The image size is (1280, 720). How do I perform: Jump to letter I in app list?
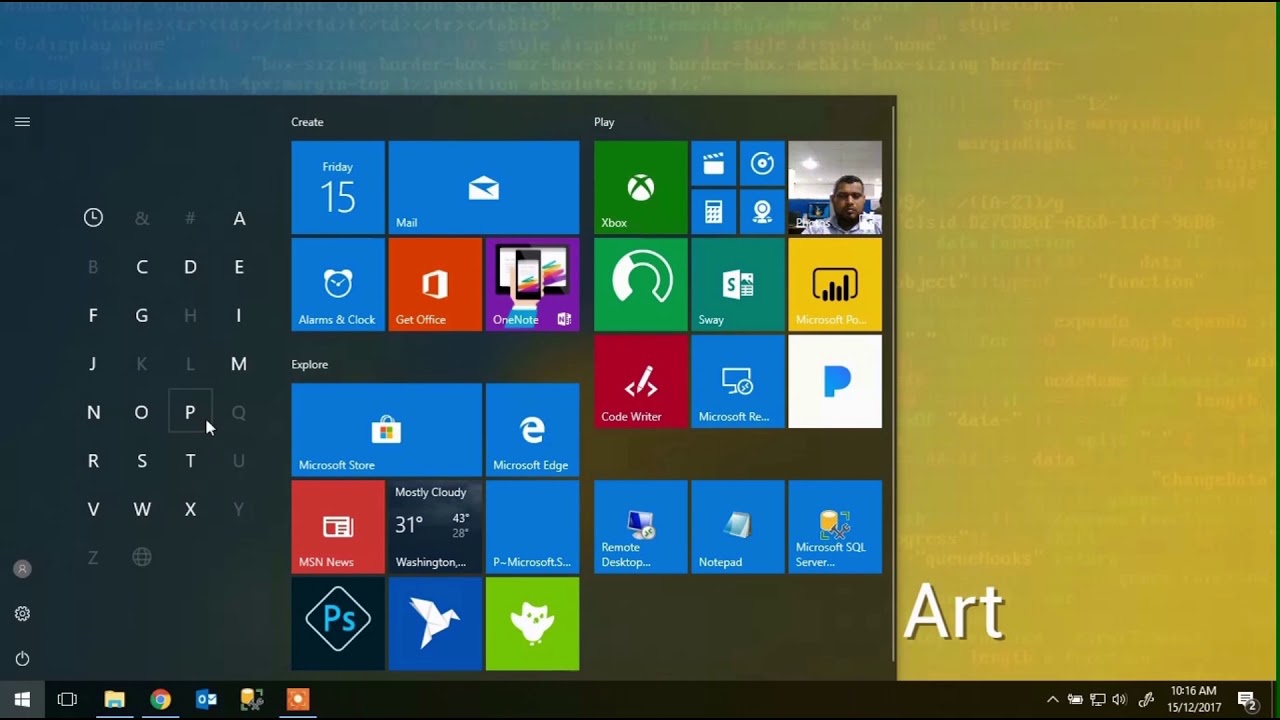tap(239, 315)
